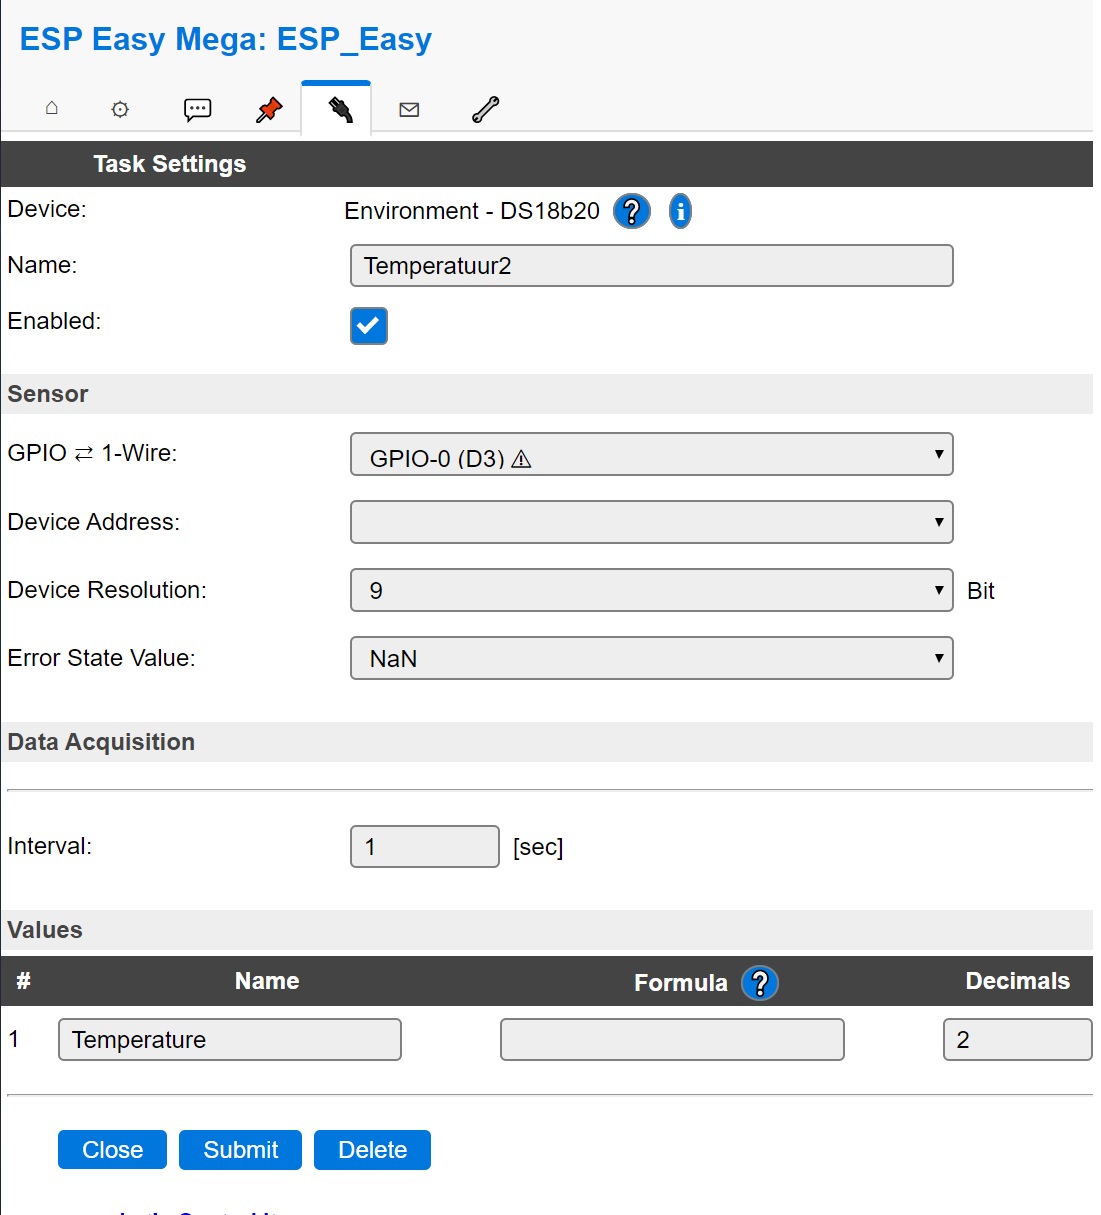1101x1215 pixels.
Task: Open the Tools wrench tab
Action: (485, 109)
